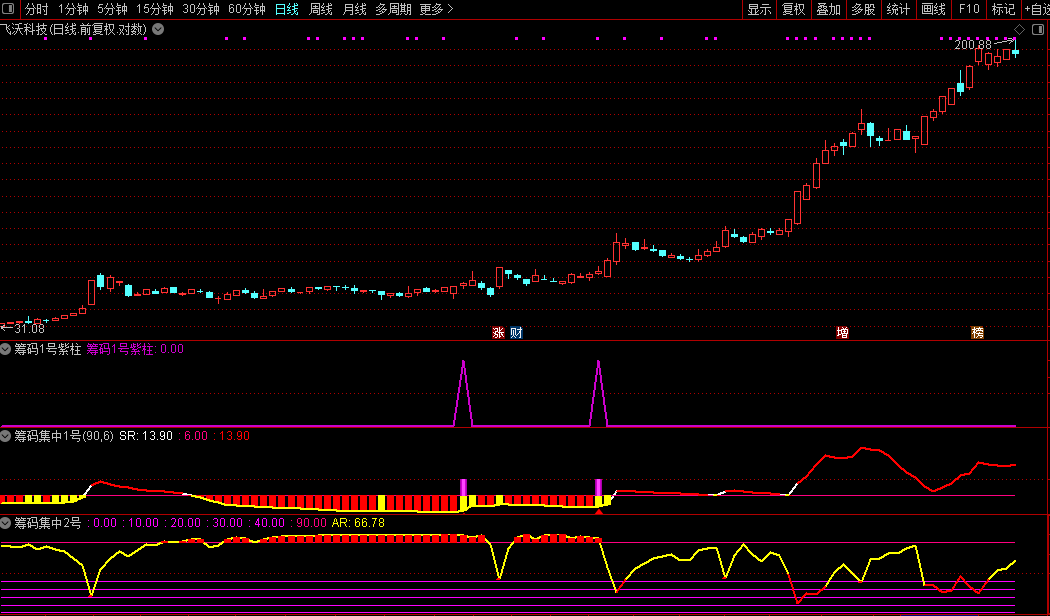Click the 复权 adjustment button
The width and height of the screenshot is (1050, 616).
793,10
